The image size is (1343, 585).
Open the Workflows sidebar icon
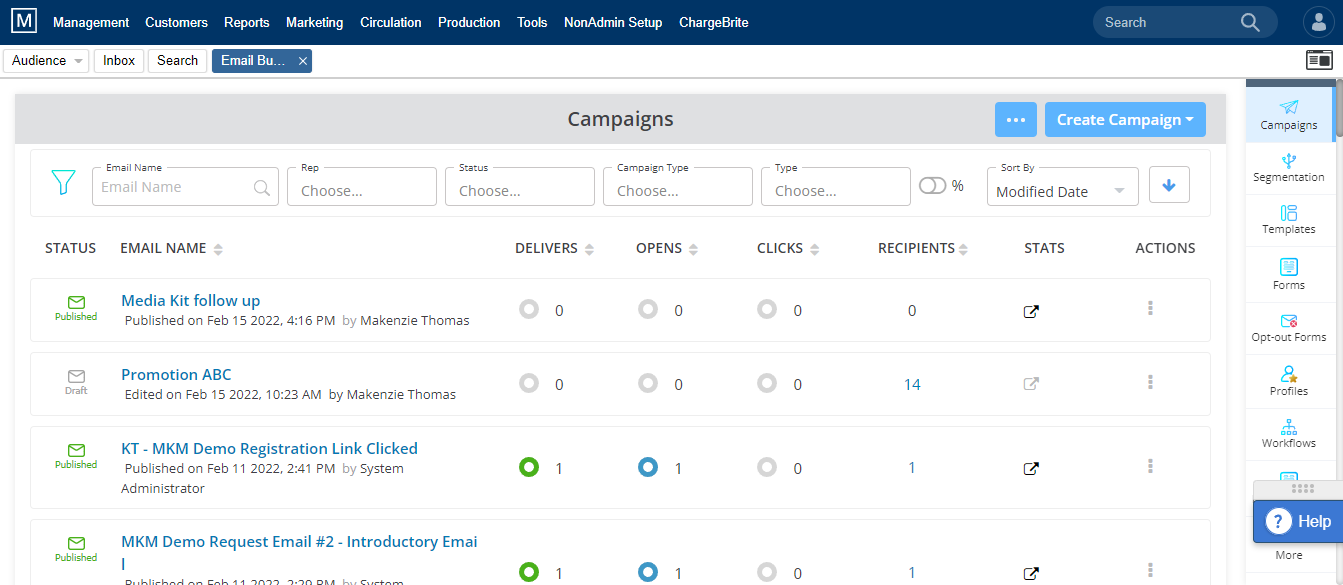pyautogui.click(x=1289, y=433)
